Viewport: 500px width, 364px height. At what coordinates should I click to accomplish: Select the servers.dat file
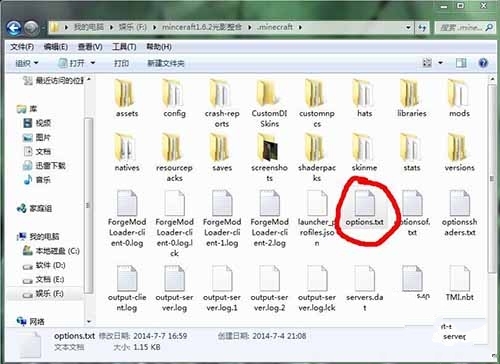[364, 288]
